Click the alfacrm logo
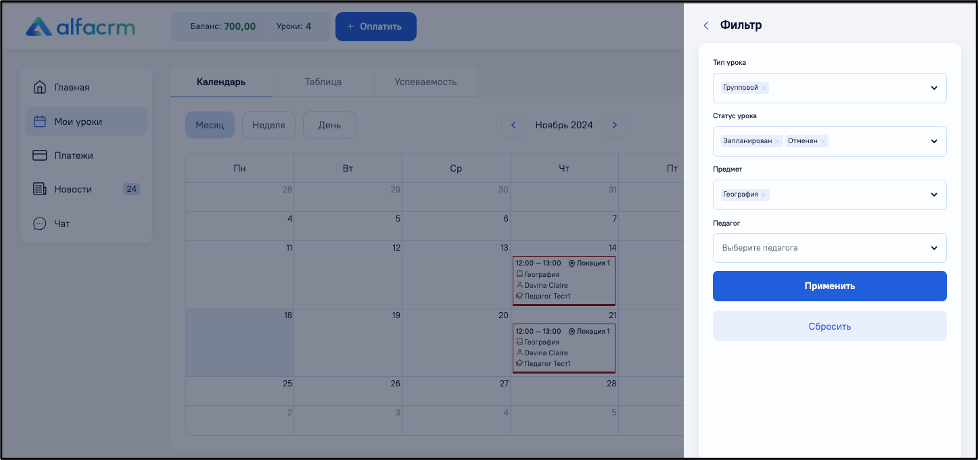This screenshot has height=460, width=979. (x=80, y=26)
